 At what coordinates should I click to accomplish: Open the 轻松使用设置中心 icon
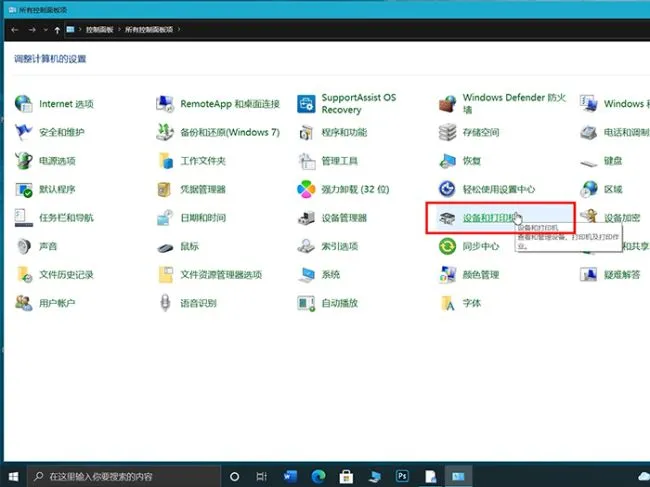tap(447, 189)
